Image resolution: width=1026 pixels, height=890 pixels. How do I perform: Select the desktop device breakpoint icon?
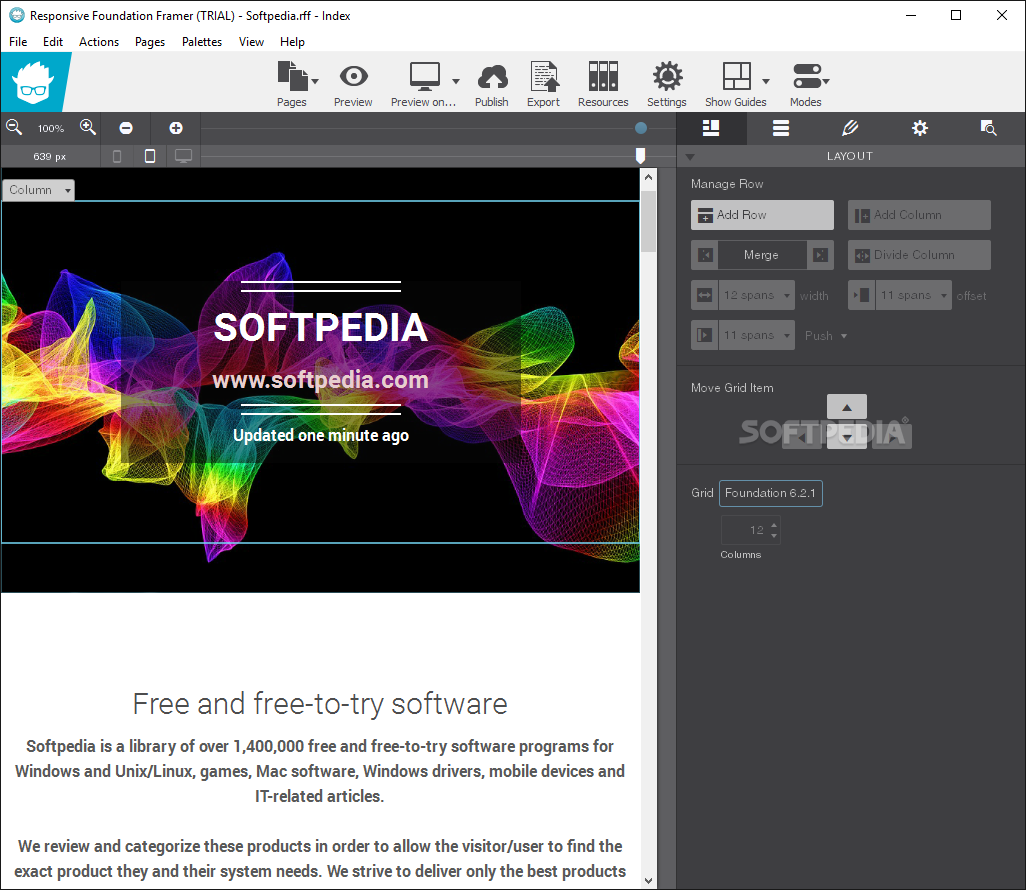pyautogui.click(x=183, y=156)
